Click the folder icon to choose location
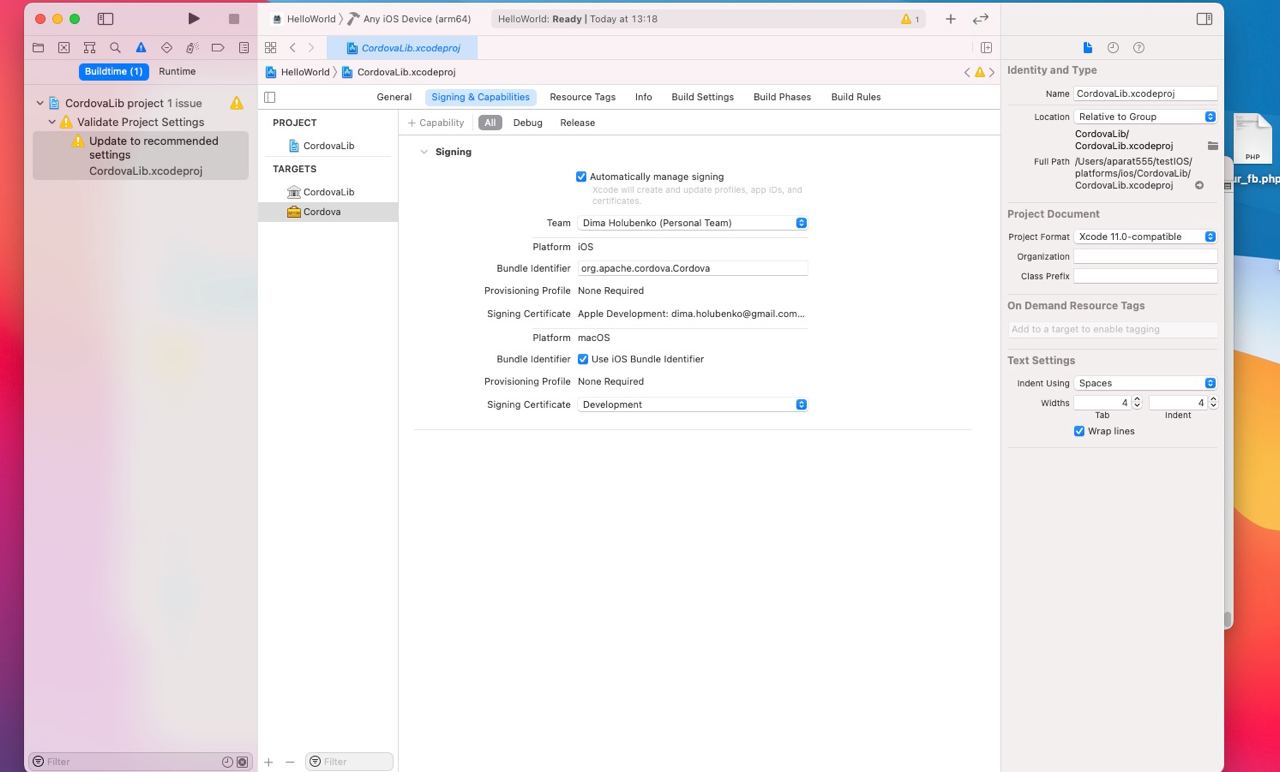The height and width of the screenshot is (772, 1280). tap(1212, 146)
